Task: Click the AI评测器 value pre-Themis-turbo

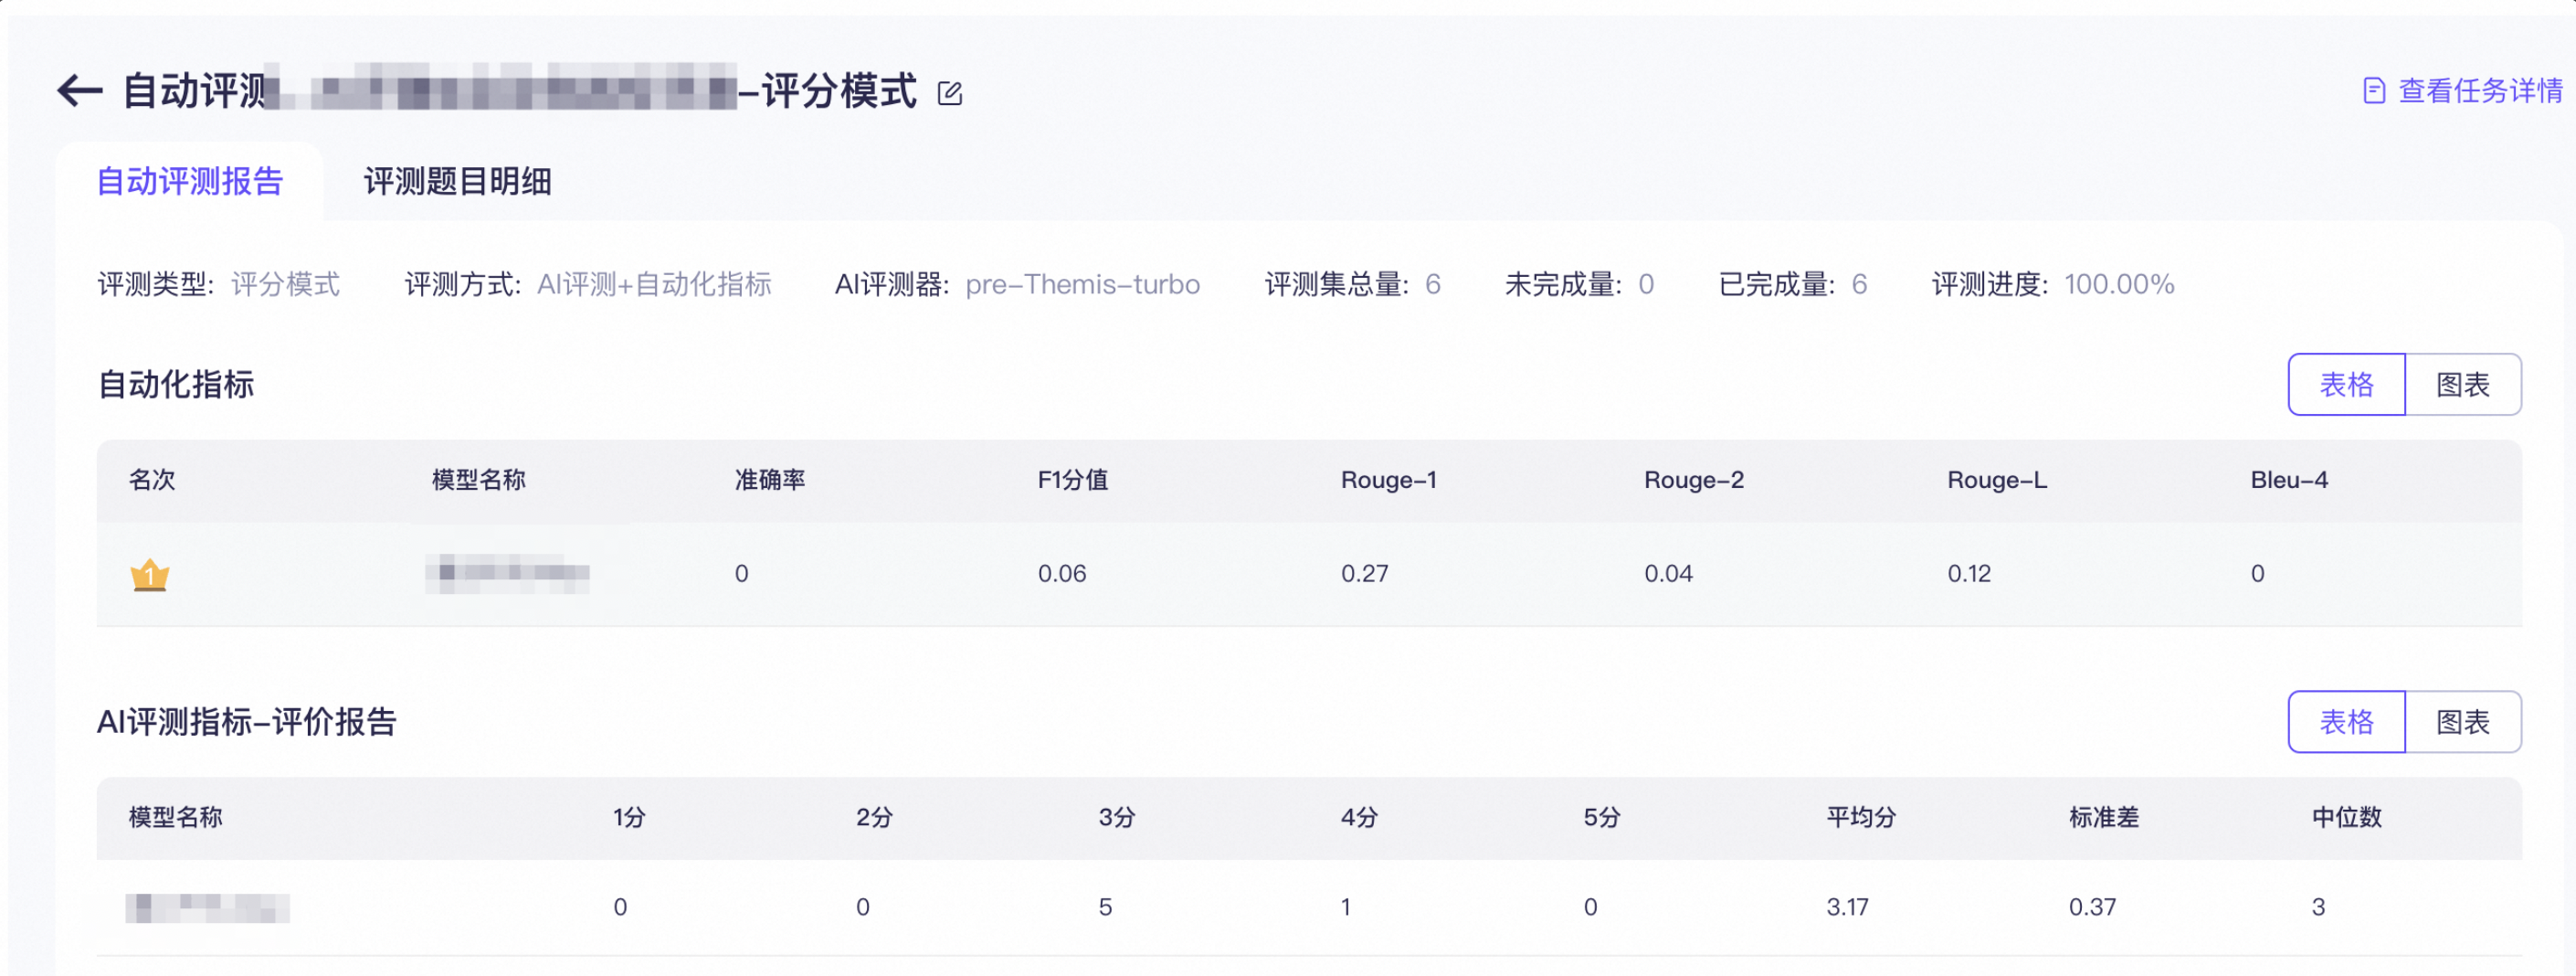Action: click(1082, 285)
